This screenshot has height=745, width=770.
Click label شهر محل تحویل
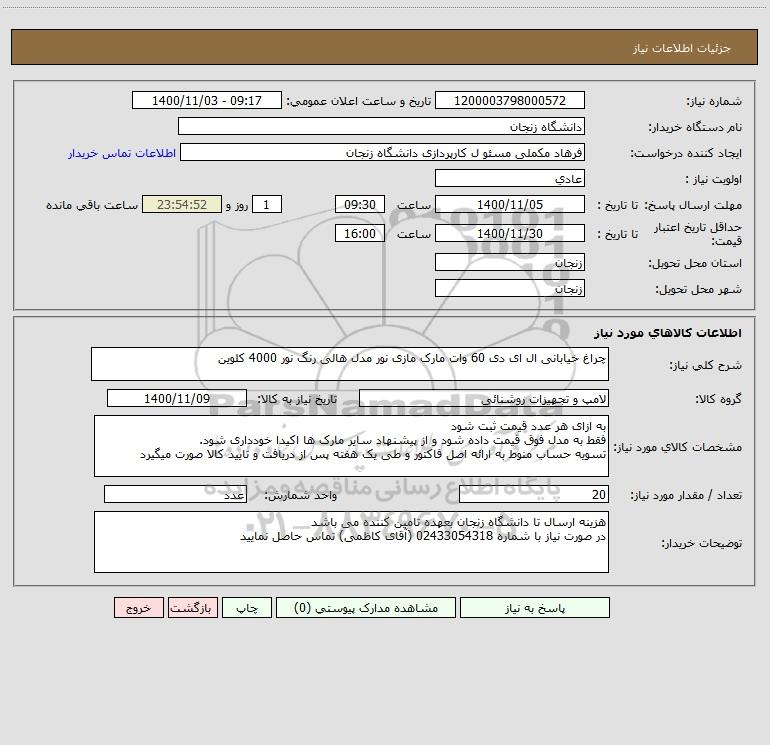699,289
